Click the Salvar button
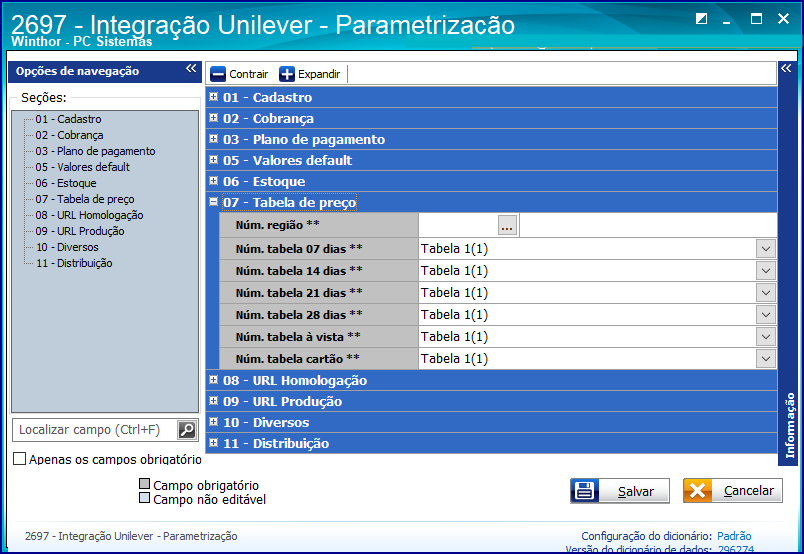 [x=620, y=491]
